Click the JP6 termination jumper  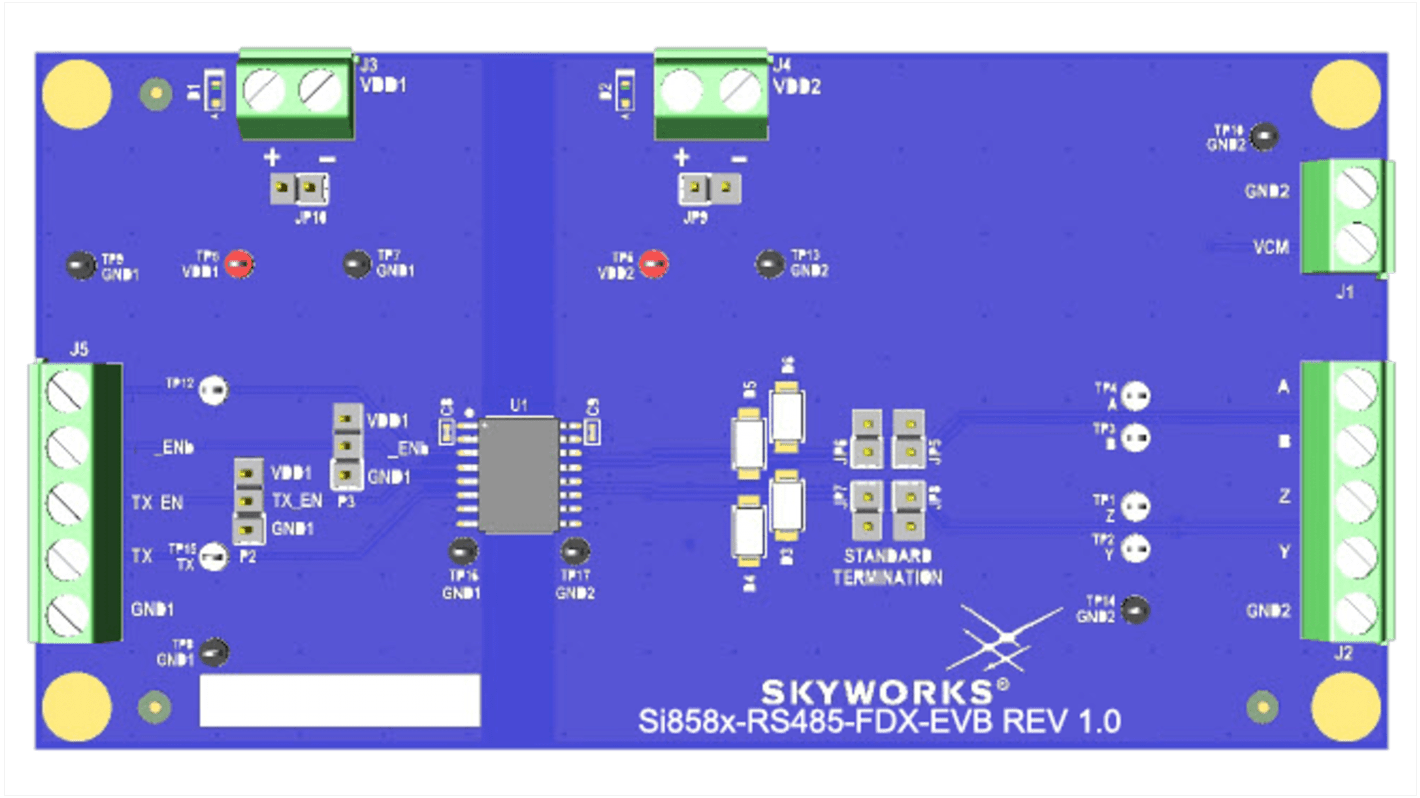[867, 438]
